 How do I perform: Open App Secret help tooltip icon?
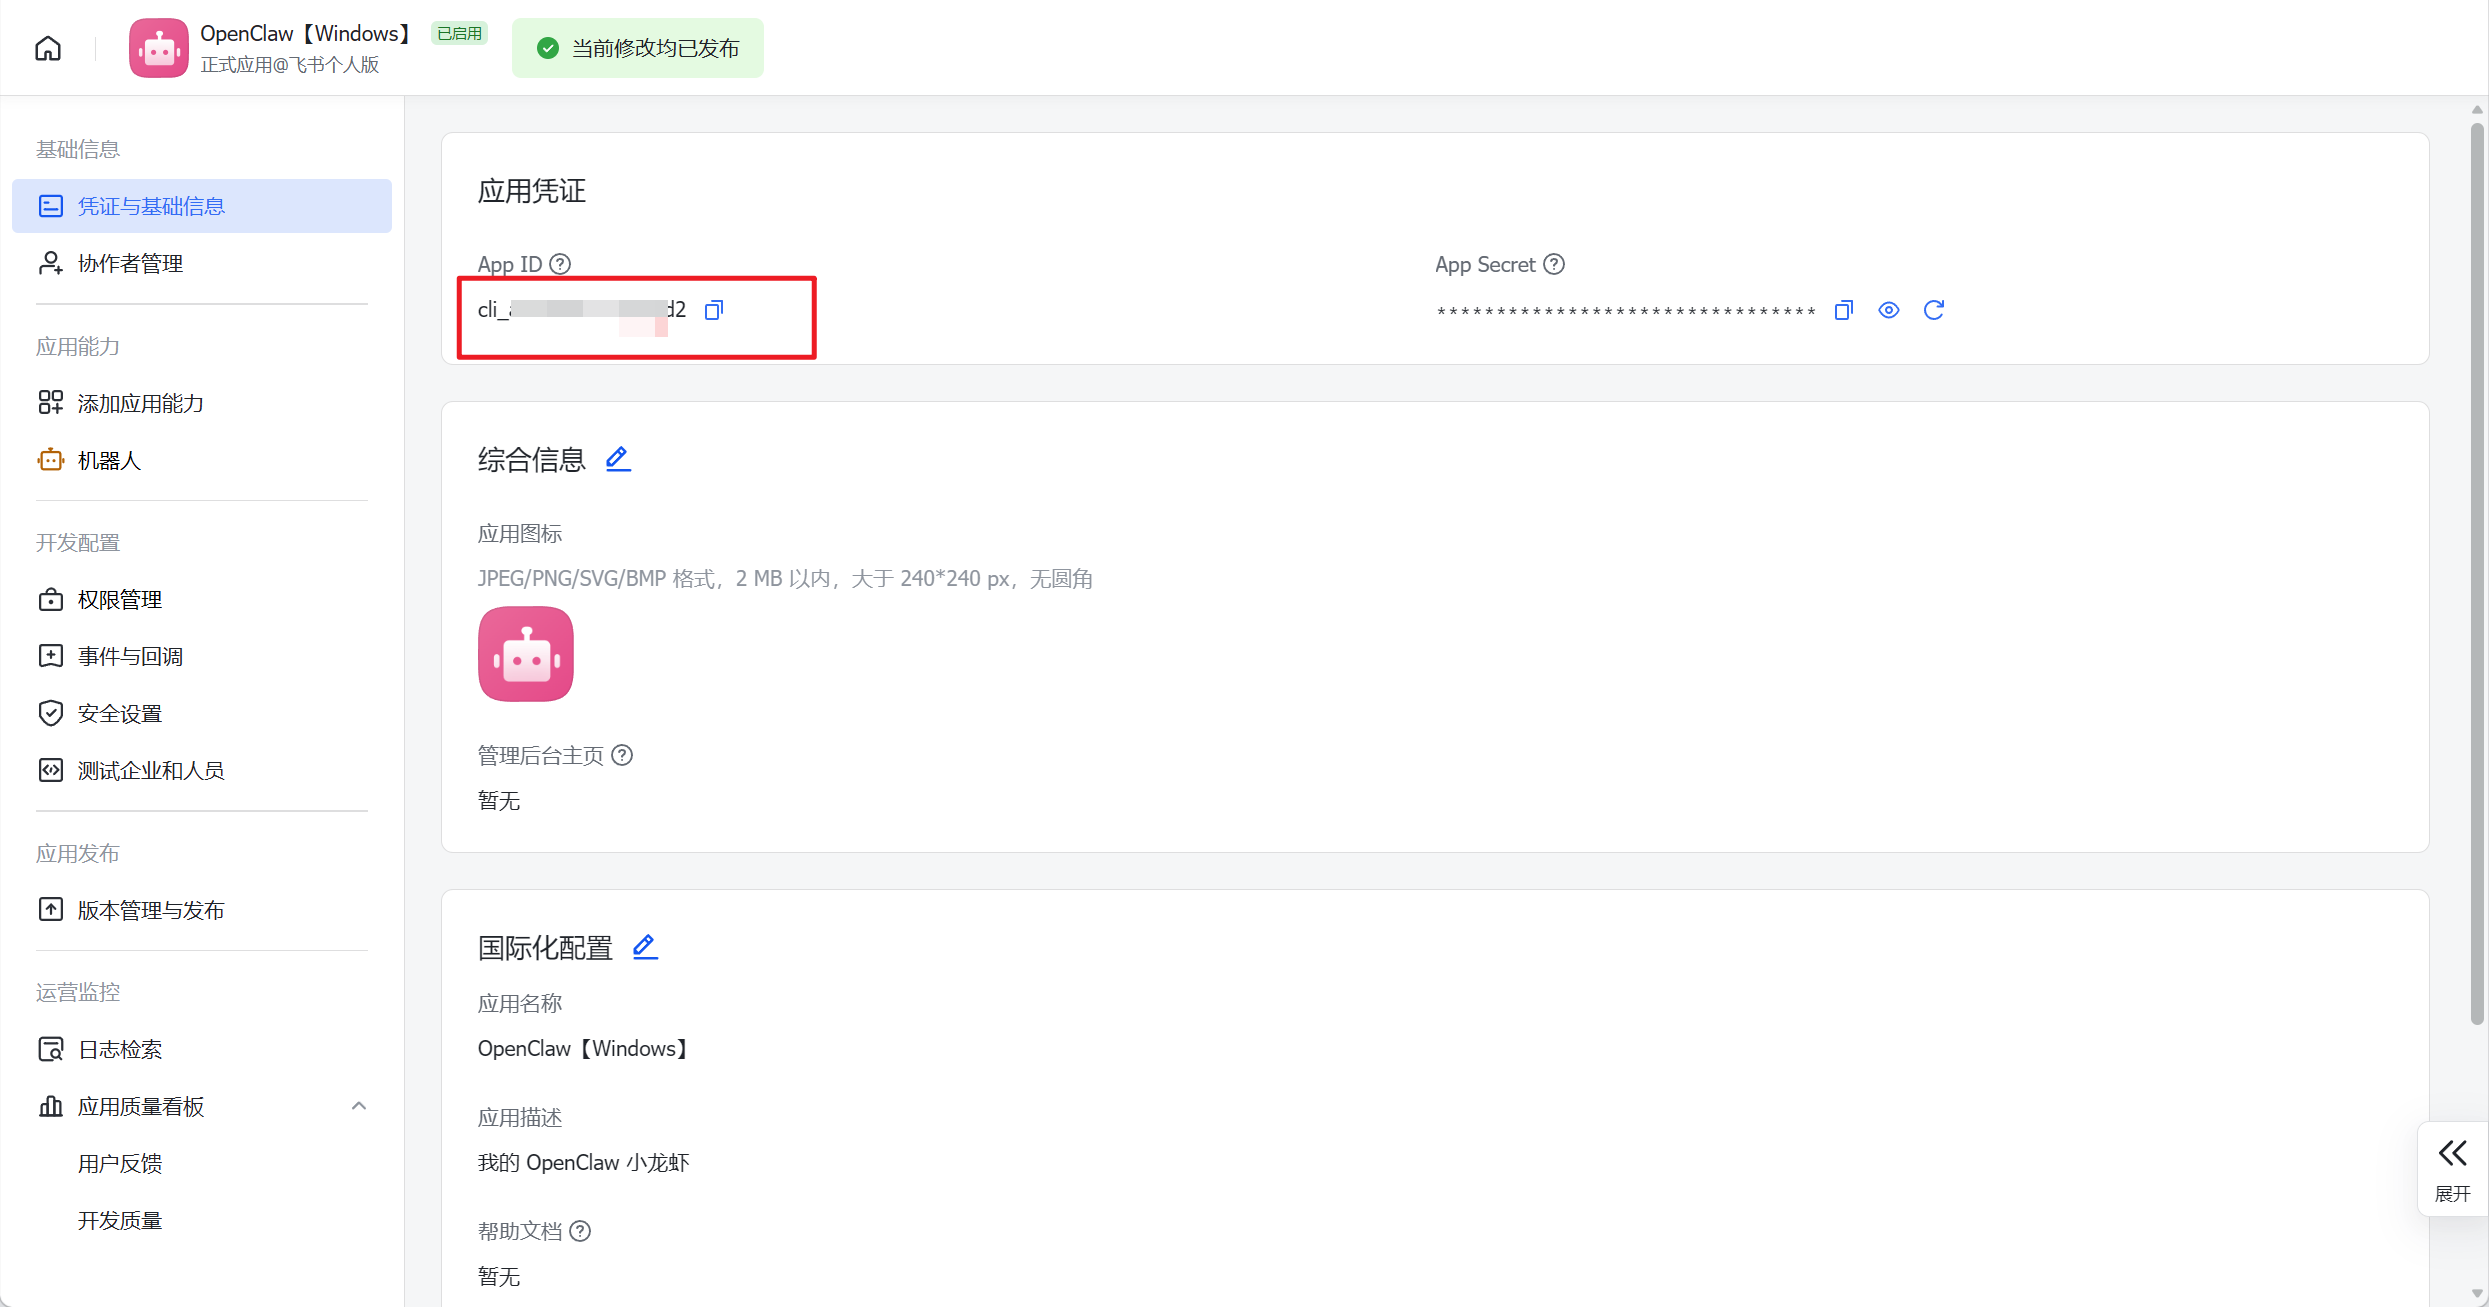coord(1554,264)
